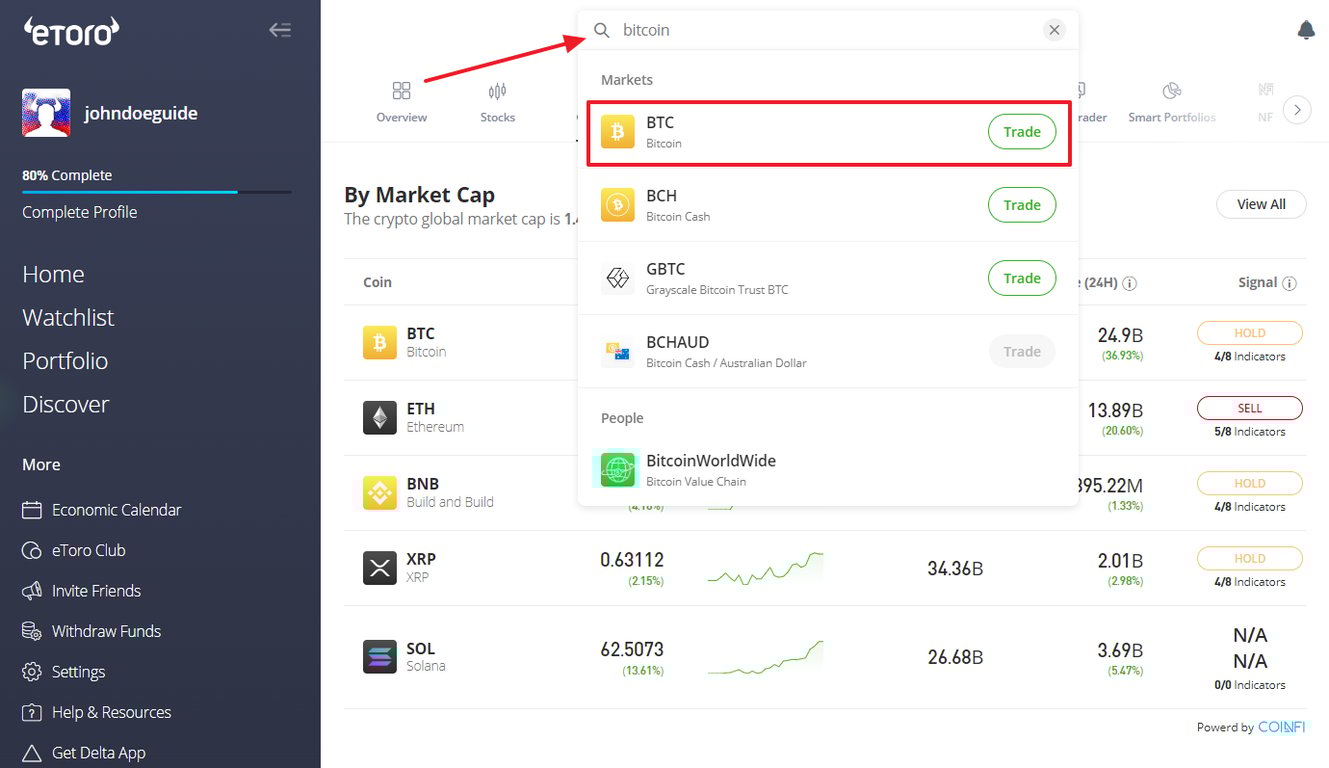Trade BTC from search results

coord(1021,131)
